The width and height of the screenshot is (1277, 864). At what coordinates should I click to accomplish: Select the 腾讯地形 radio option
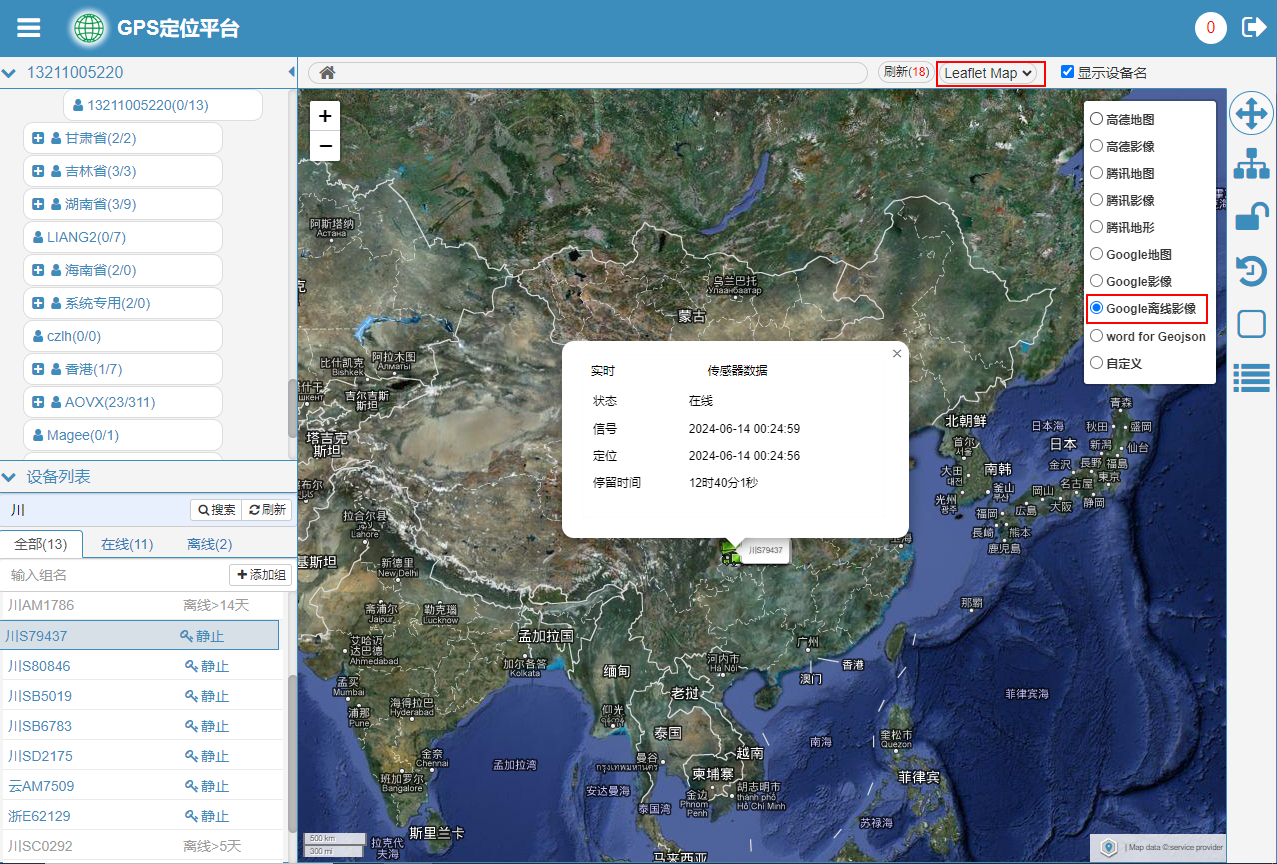(1097, 227)
